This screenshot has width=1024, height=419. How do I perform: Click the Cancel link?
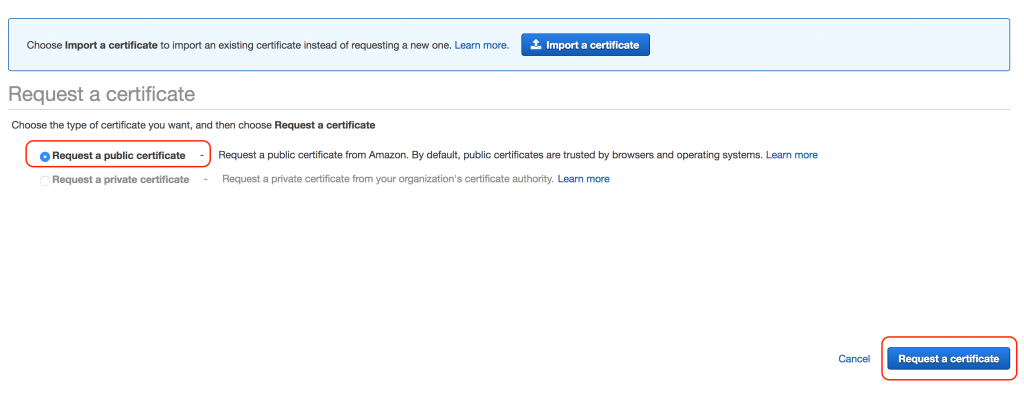pos(854,359)
